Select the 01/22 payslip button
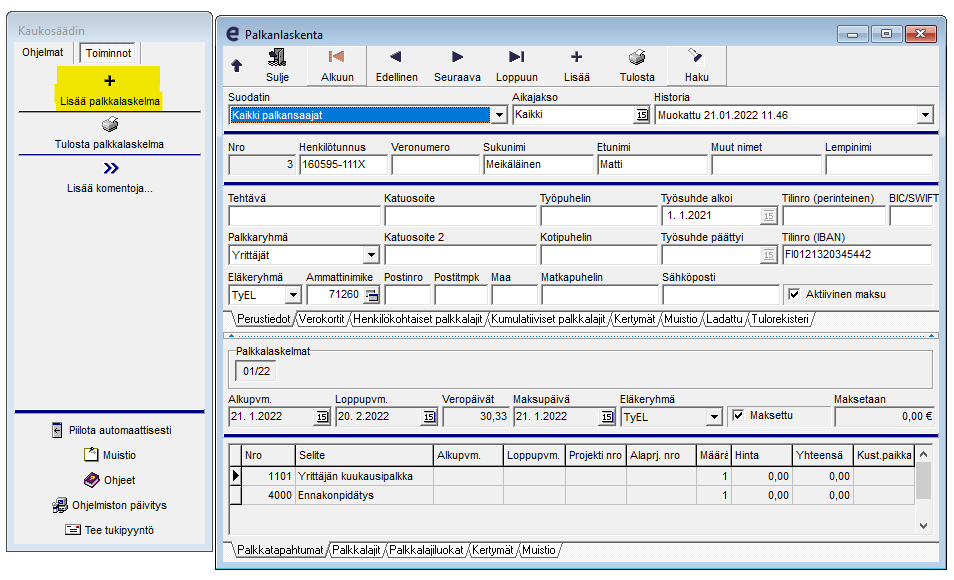Image resolution: width=954 pixels, height=580 pixels. pyautogui.click(x=256, y=371)
